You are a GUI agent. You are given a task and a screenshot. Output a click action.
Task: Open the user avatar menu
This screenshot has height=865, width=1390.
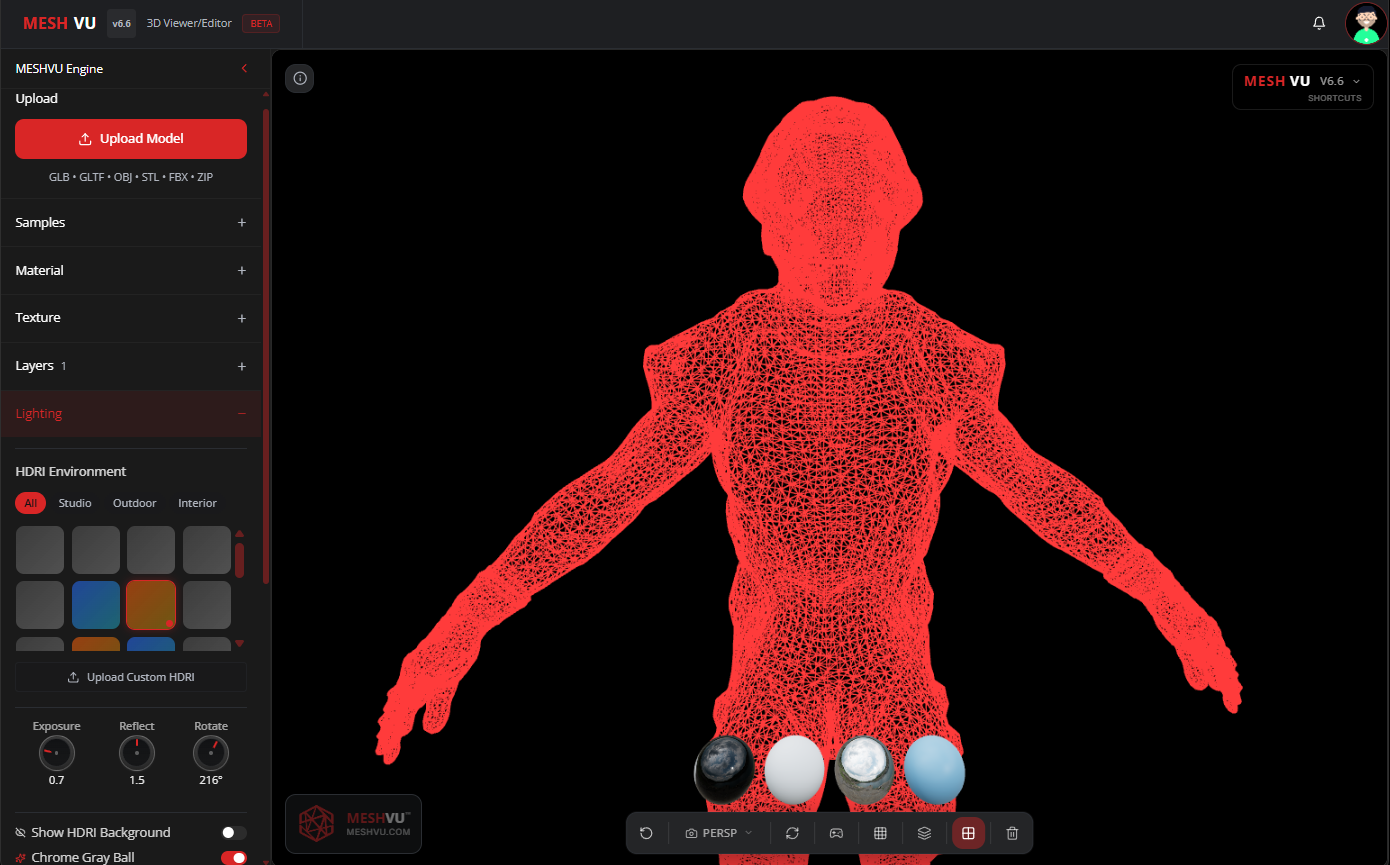click(x=1366, y=23)
